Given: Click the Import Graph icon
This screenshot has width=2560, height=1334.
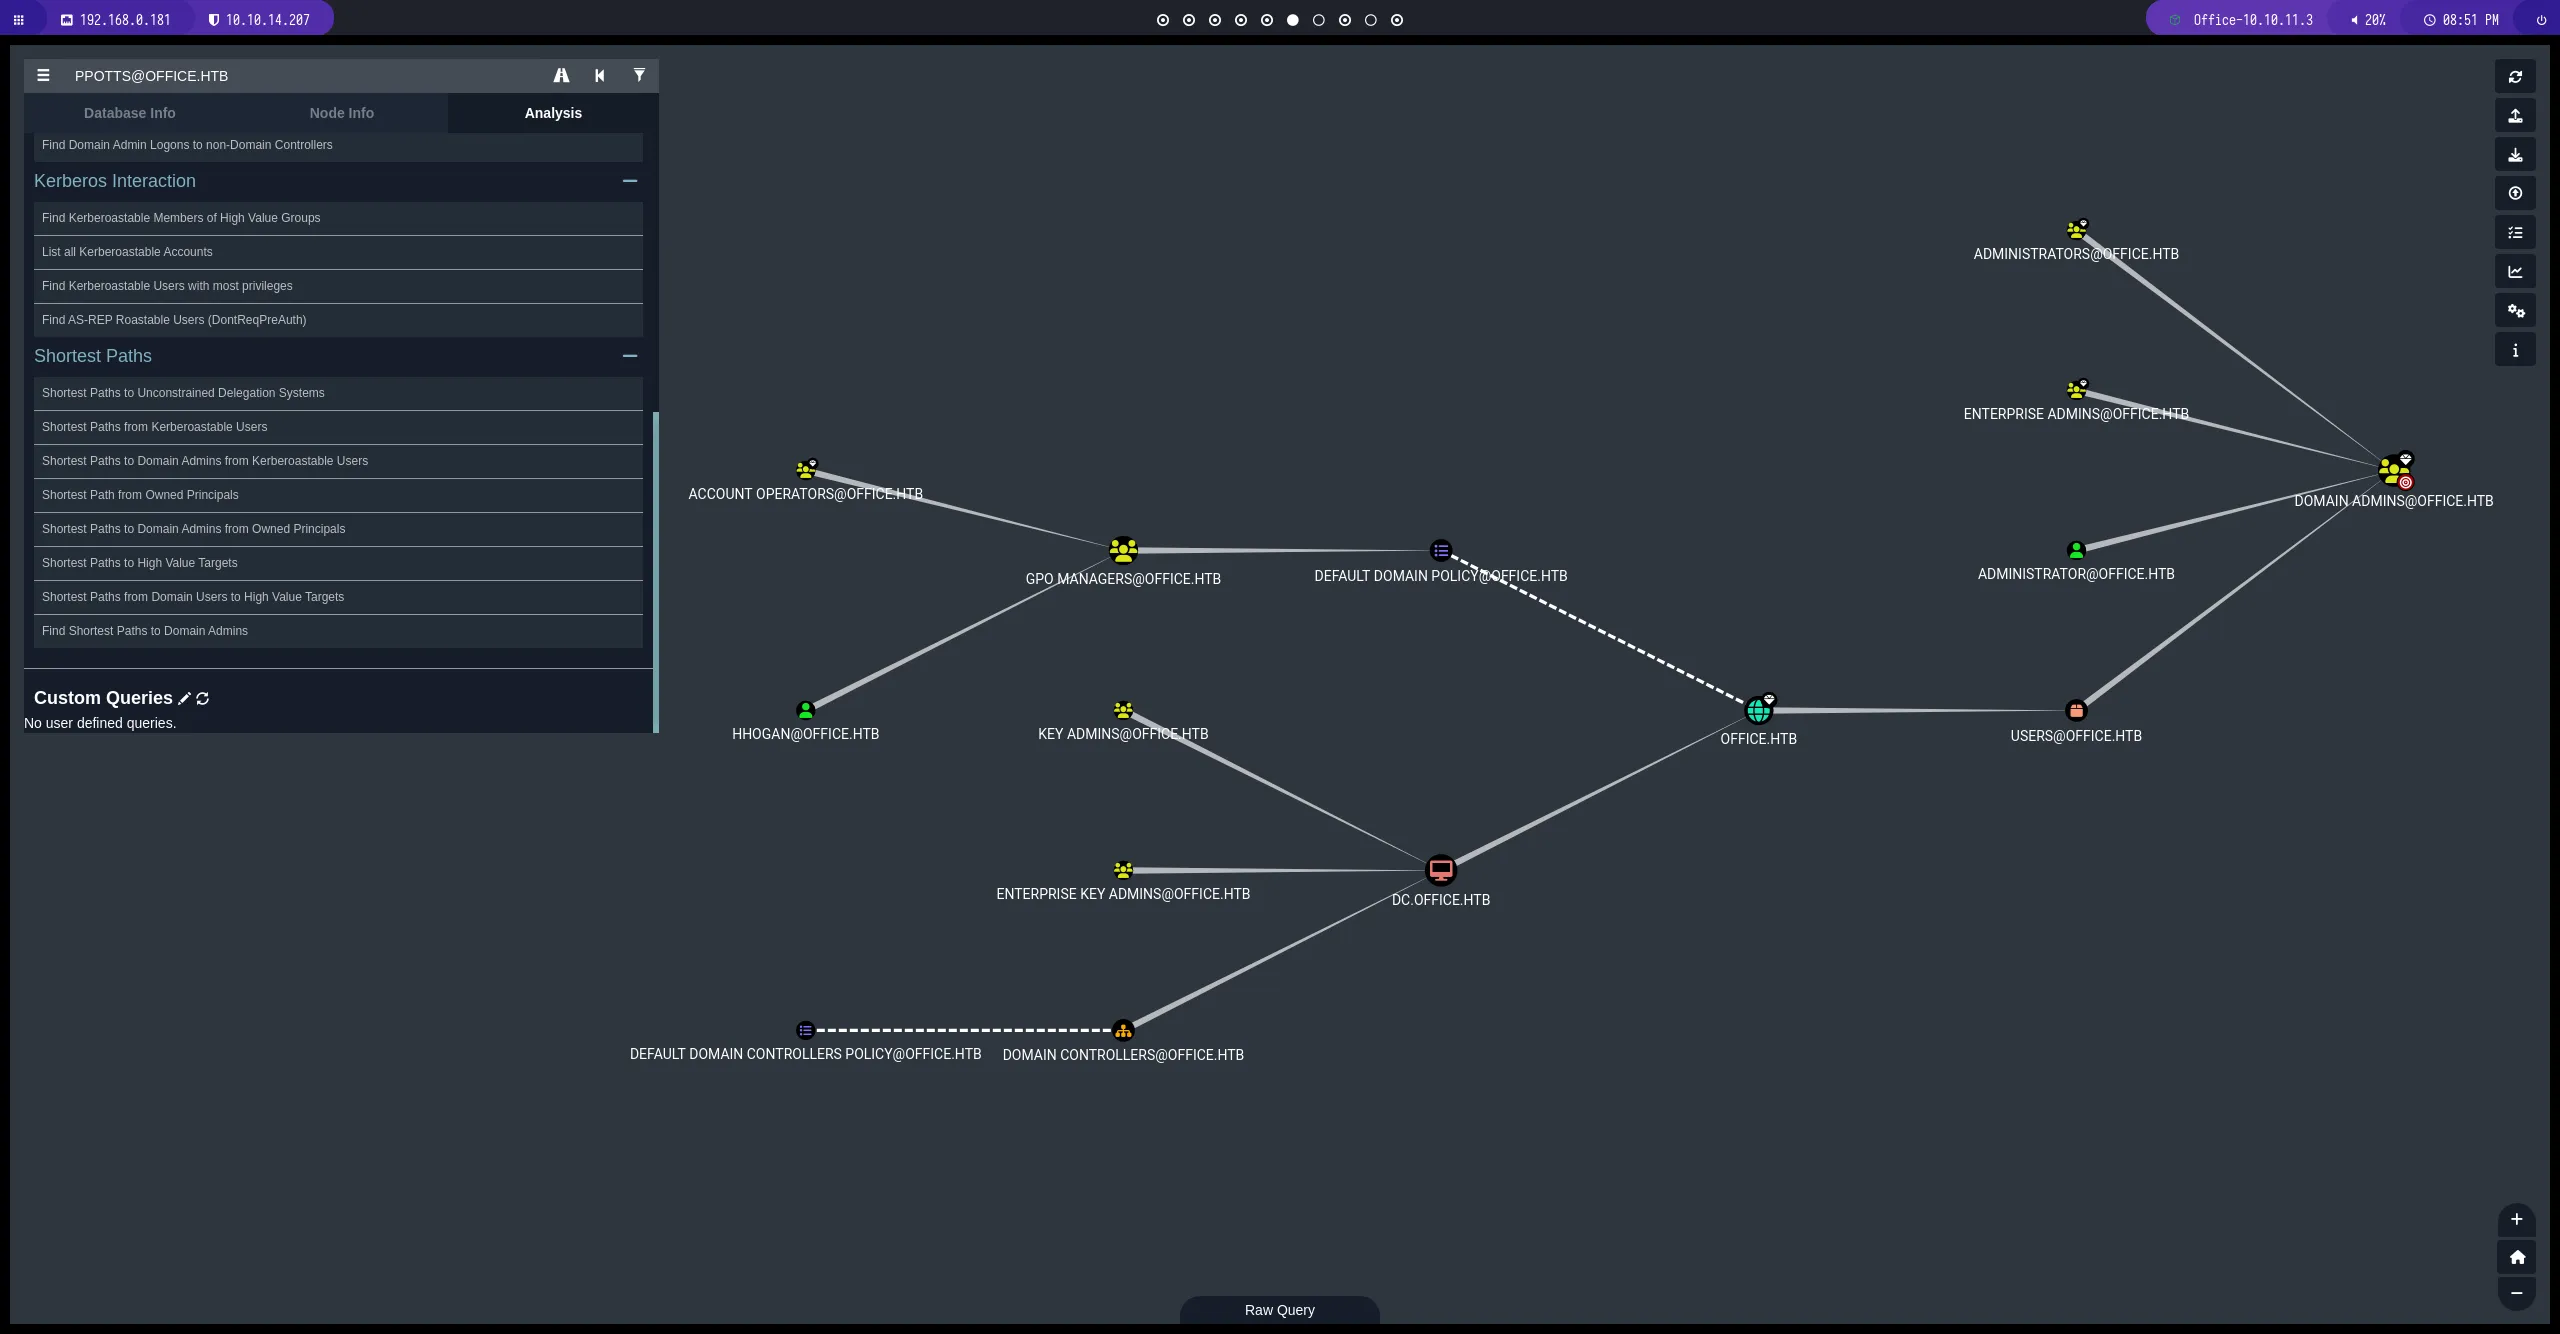Looking at the screenshot, I should click(2515, 155).
